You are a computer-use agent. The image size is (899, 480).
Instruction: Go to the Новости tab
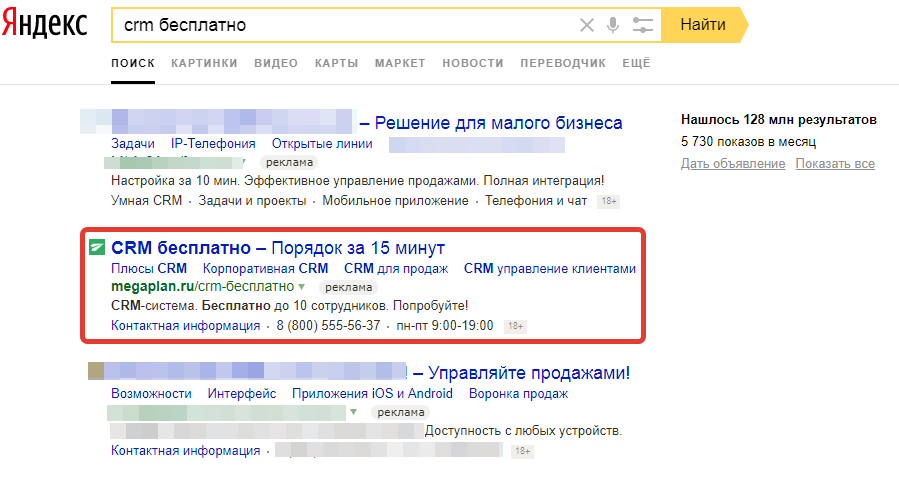coord(472,63)
